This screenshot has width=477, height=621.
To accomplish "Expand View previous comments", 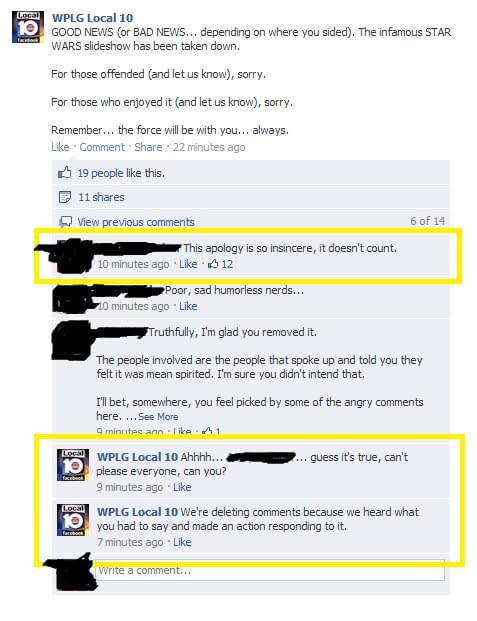I will tap(136, 222).
